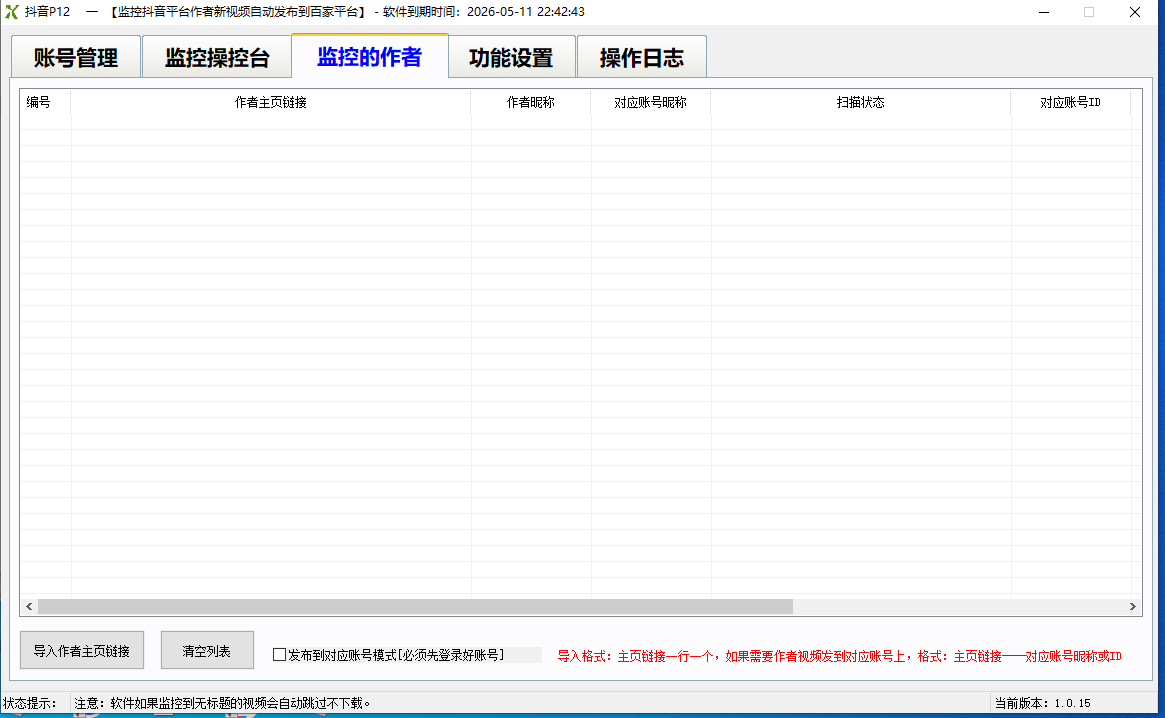Click the horizontal scrollbar left arrow
This screenshot has height=718, width=1165.
[x=29, y=607]
